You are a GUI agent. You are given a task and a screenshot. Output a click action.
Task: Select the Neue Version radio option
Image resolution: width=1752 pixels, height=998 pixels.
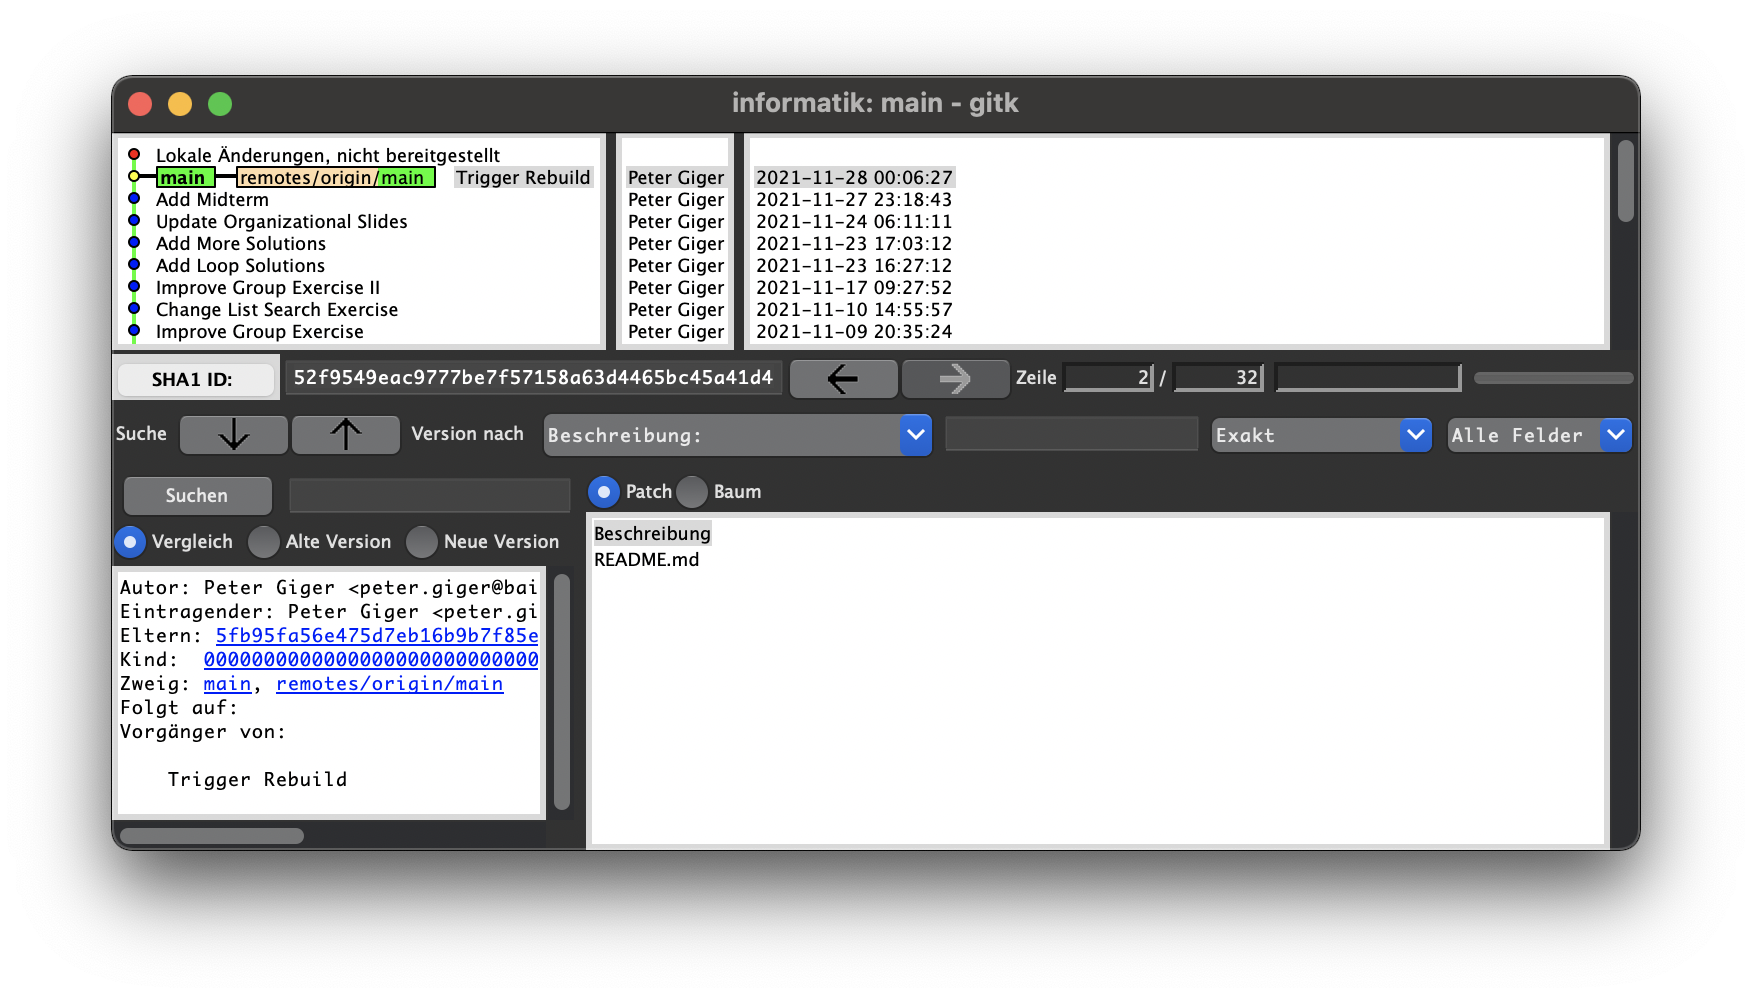click(x=422, y=542)
